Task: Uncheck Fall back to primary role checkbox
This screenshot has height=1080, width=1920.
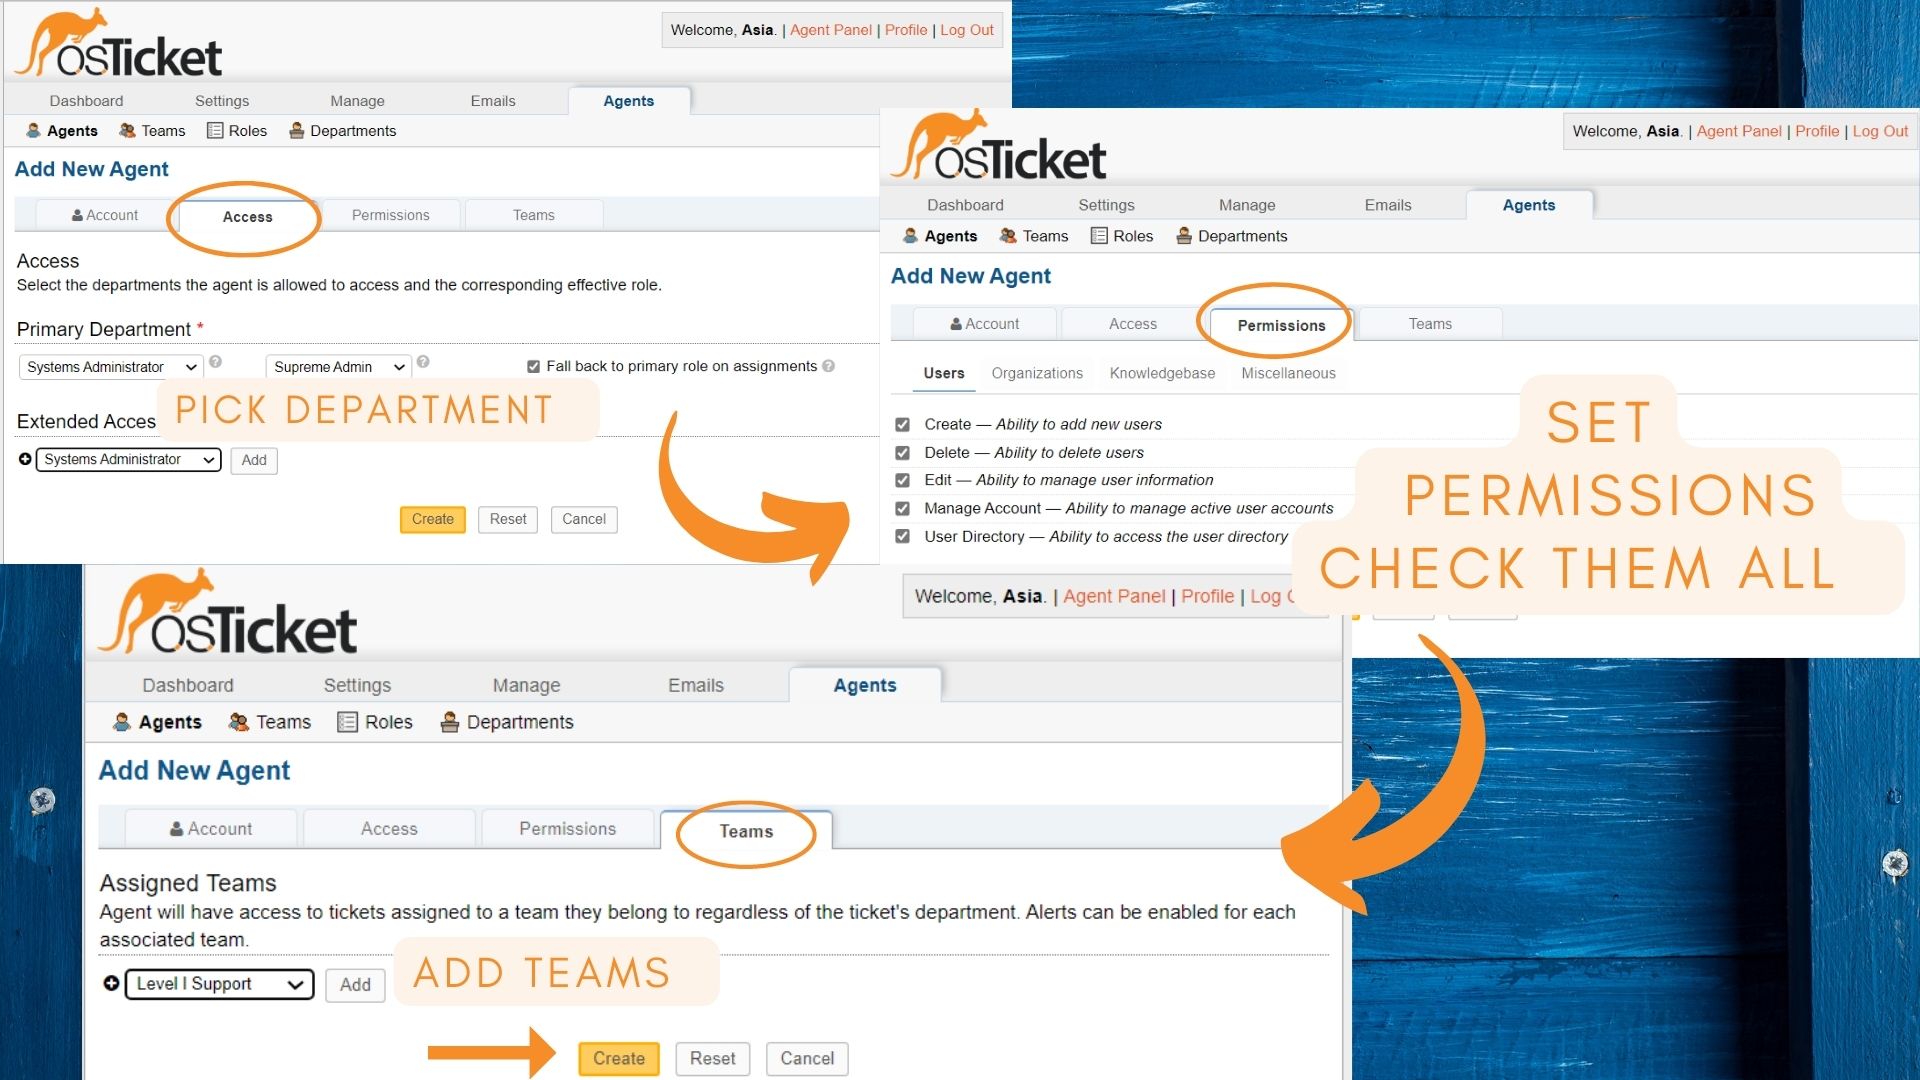Action: pos(533,367)
